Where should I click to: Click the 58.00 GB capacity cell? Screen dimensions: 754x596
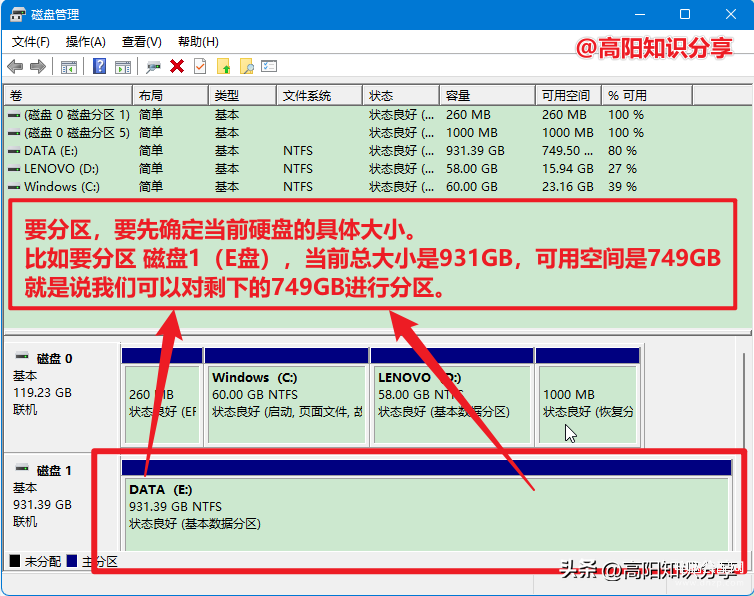tap(472, 169)
